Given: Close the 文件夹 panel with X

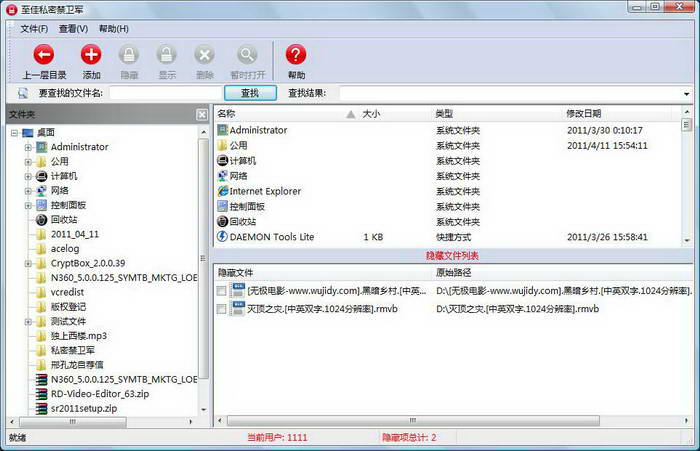Looking at the screenshot, I should (x=201, y=115).
